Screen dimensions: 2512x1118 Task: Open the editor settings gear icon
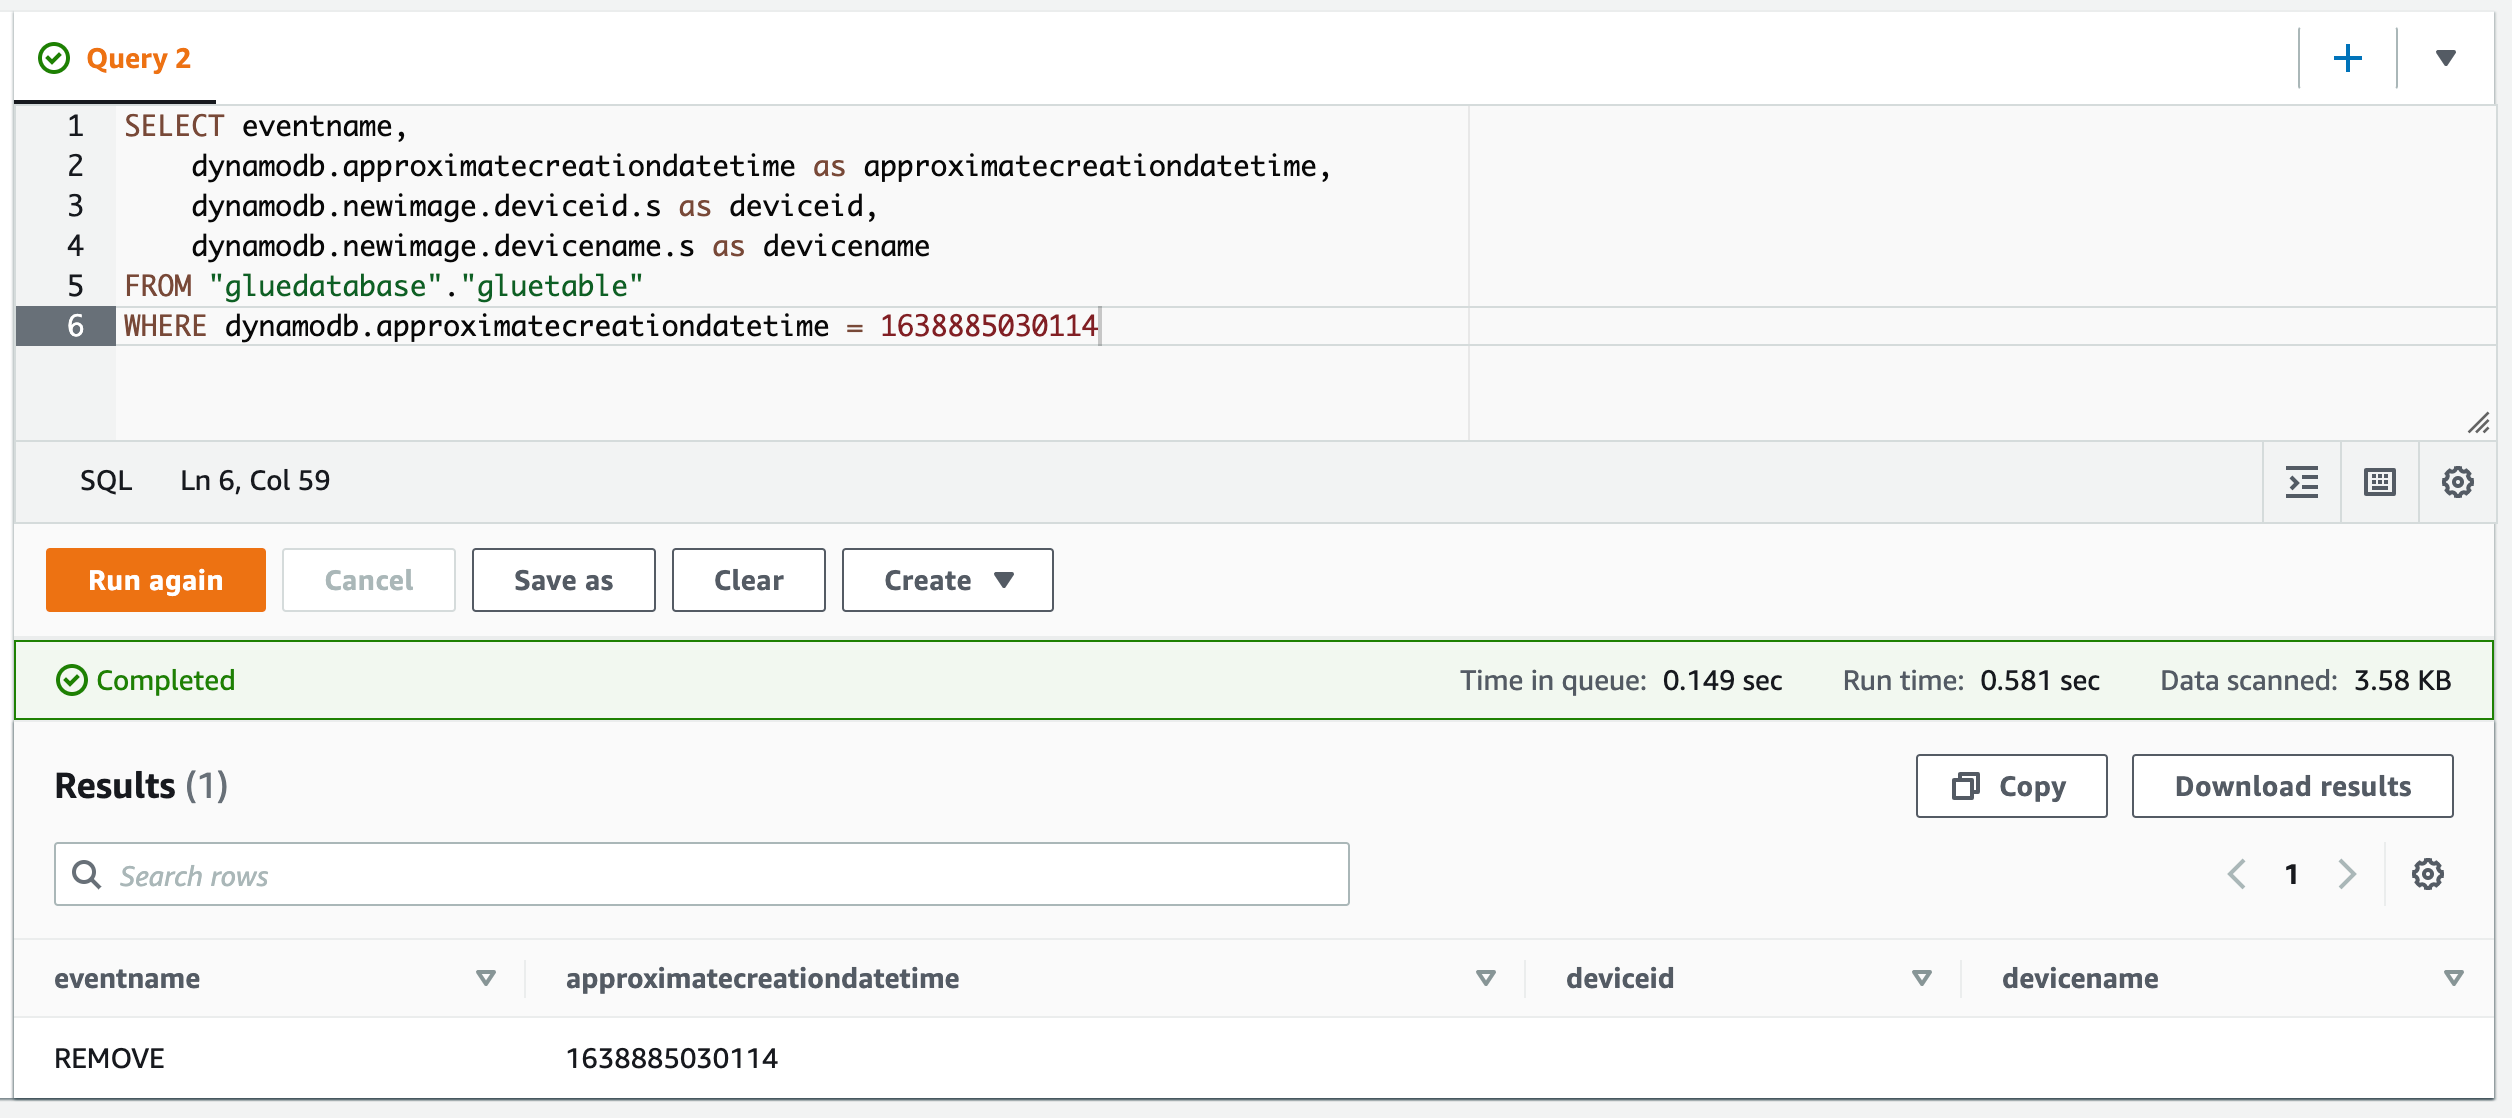click(x=2457, y=482)
